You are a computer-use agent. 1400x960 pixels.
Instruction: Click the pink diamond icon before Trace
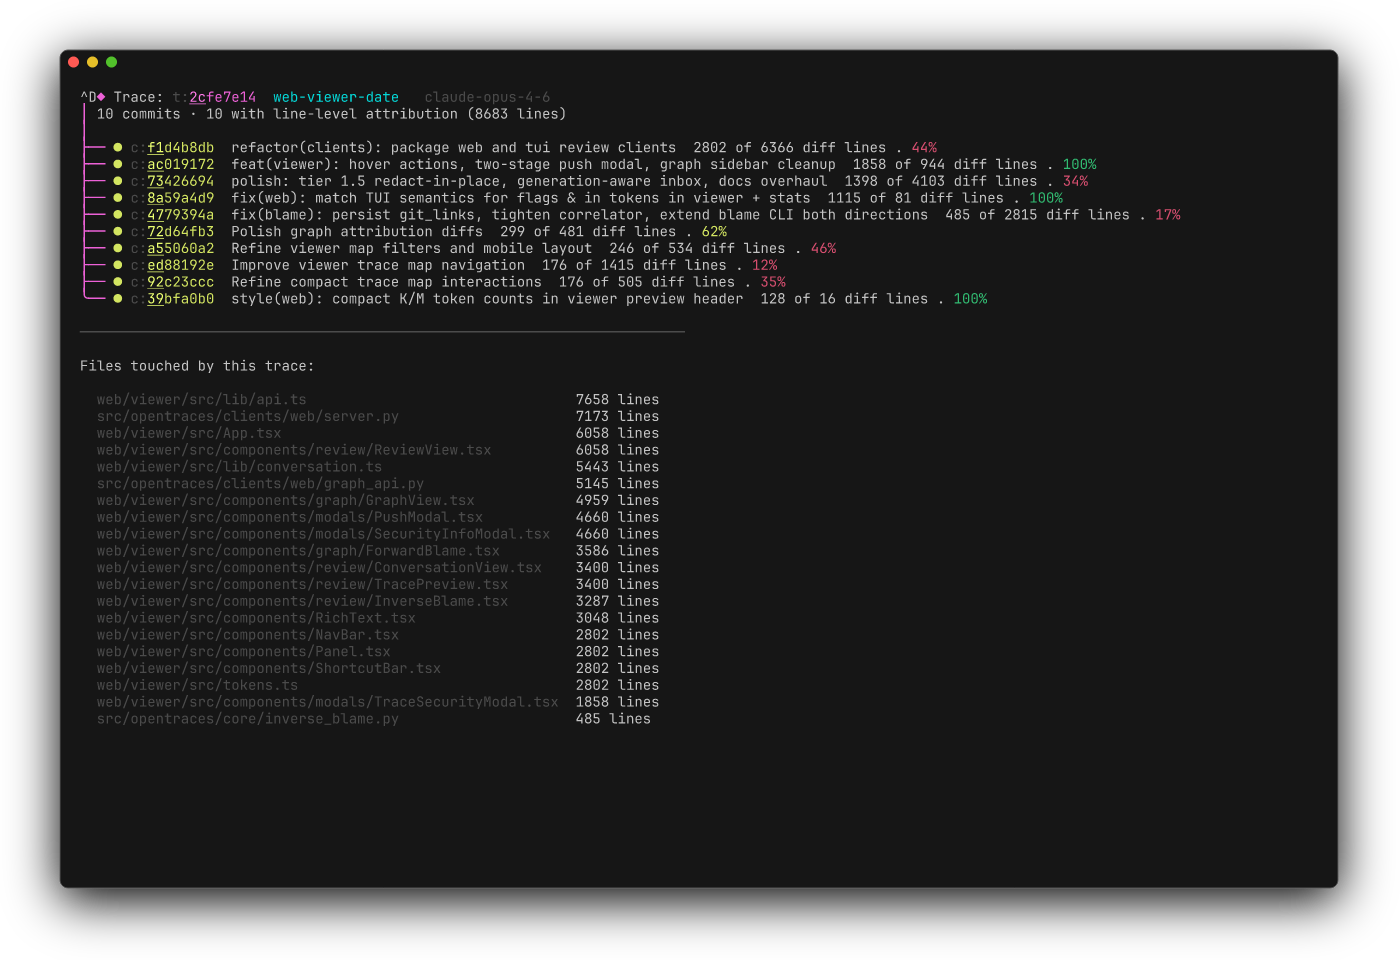pyautogui.click(x=101, y=97)
